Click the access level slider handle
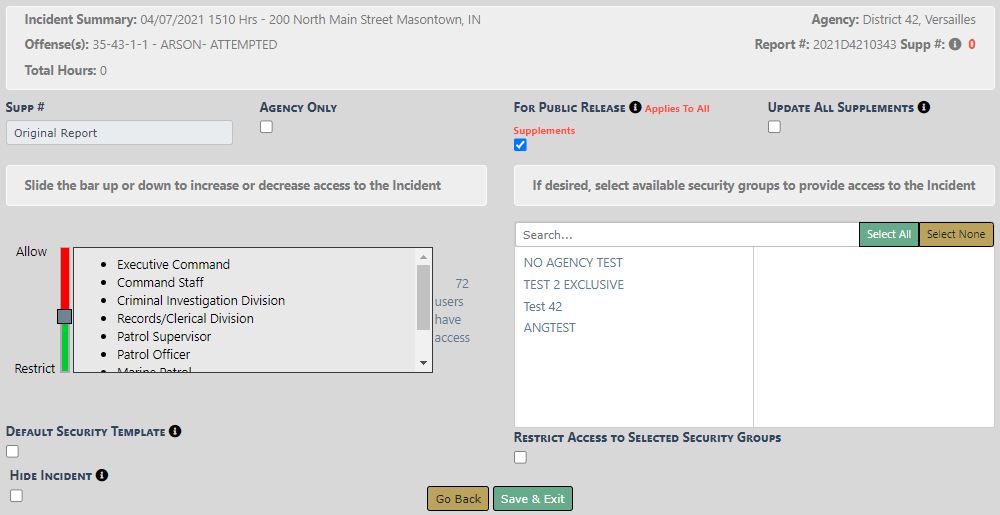 pos(64,316)
